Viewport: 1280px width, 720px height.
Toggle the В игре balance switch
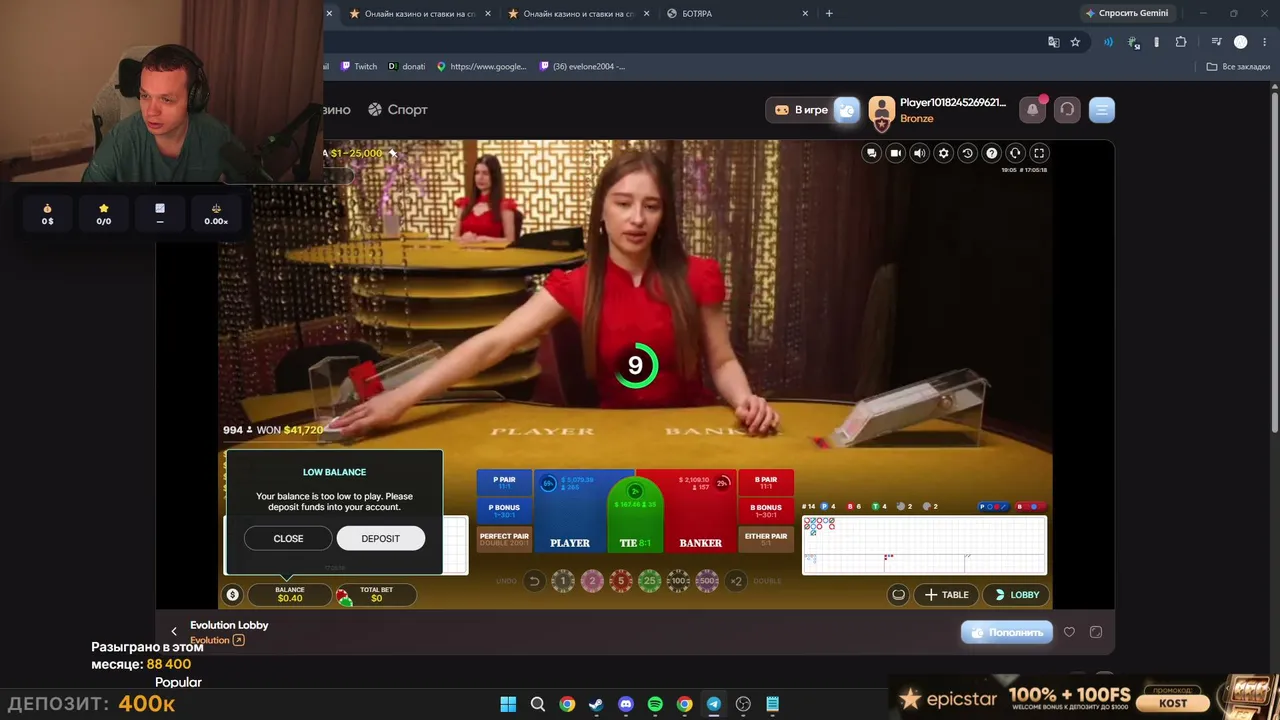[846, 110]
